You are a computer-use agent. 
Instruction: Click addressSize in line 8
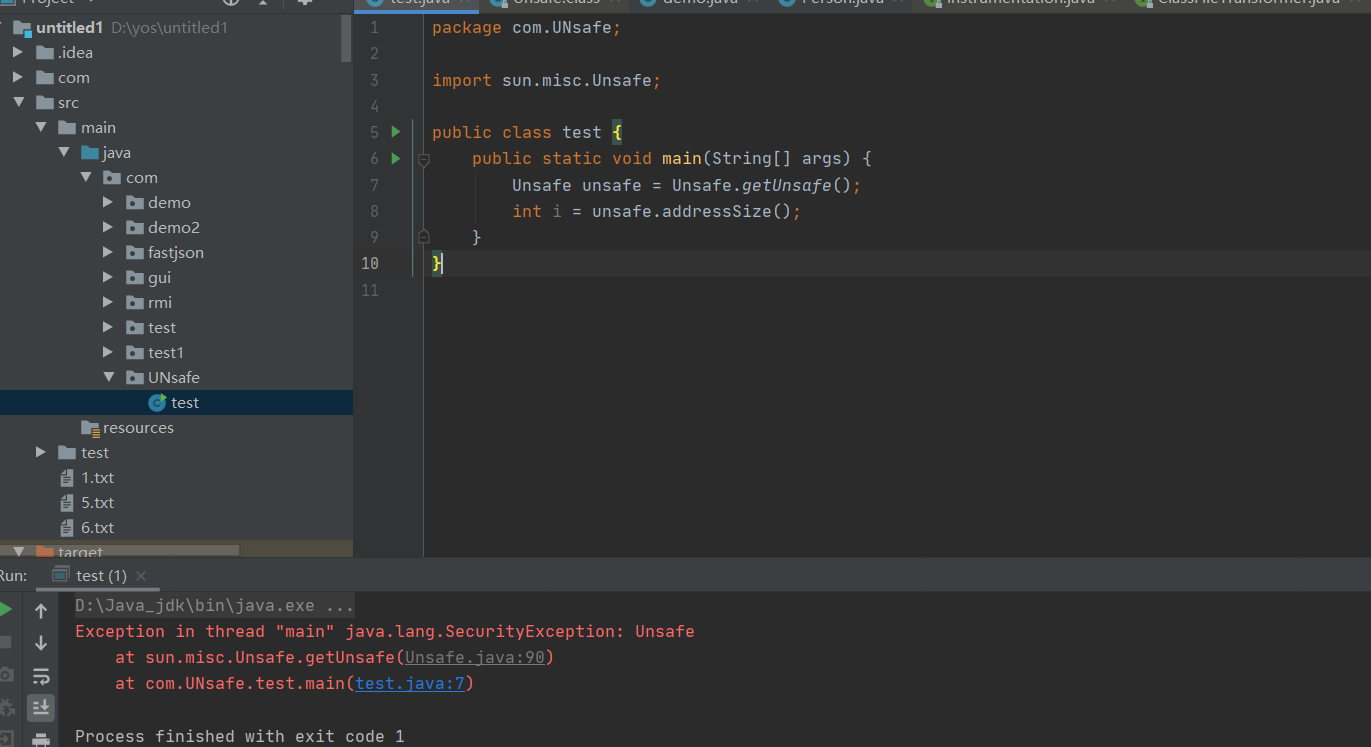coord(717,211)
